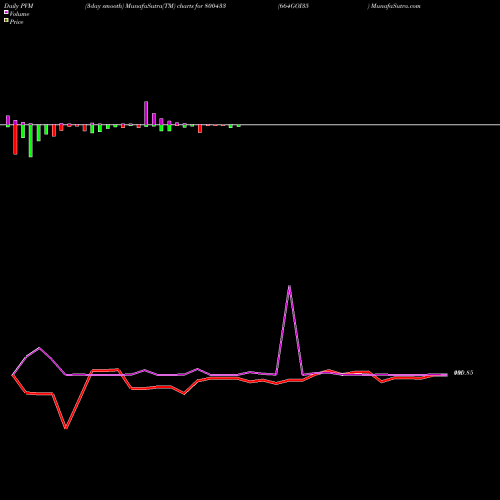Click the tall magenta spike peak on volume line
Image resolution: width=500 pixels, height=500 pixels.
(x=289, y=286)
